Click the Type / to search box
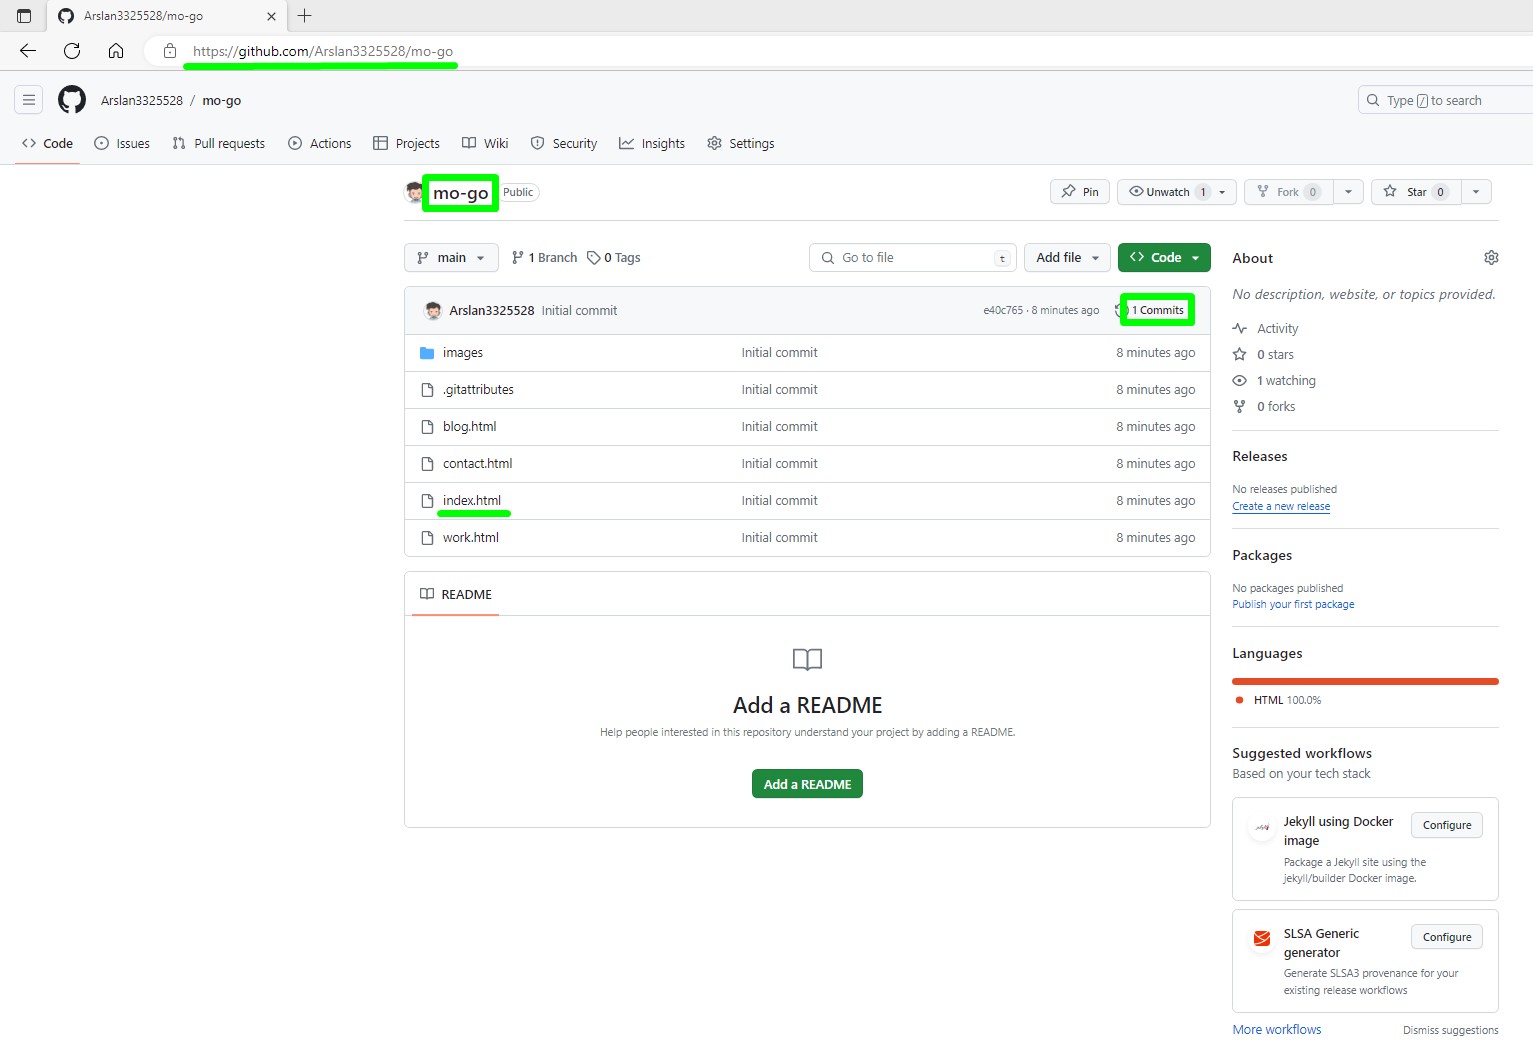Viewport: 1533px width, 1040px height. (x=1445, y=100)
